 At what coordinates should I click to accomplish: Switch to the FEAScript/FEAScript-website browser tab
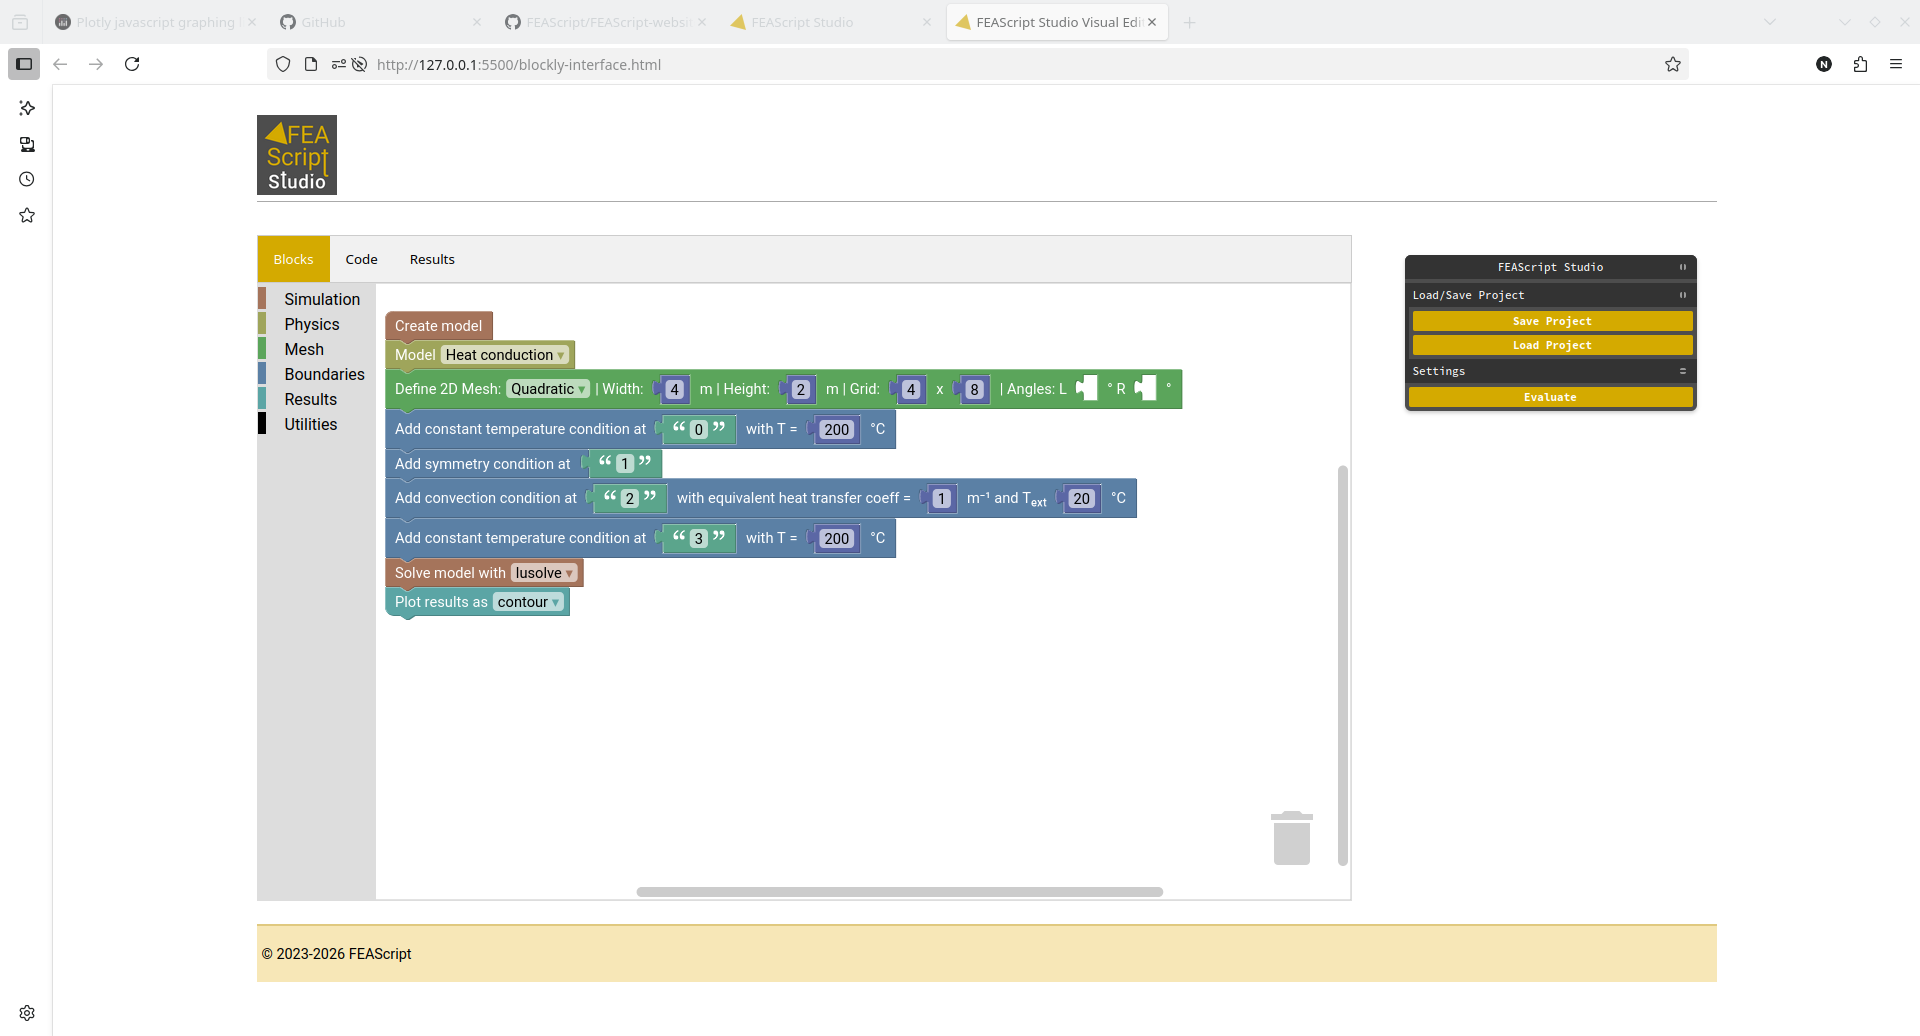605,22
